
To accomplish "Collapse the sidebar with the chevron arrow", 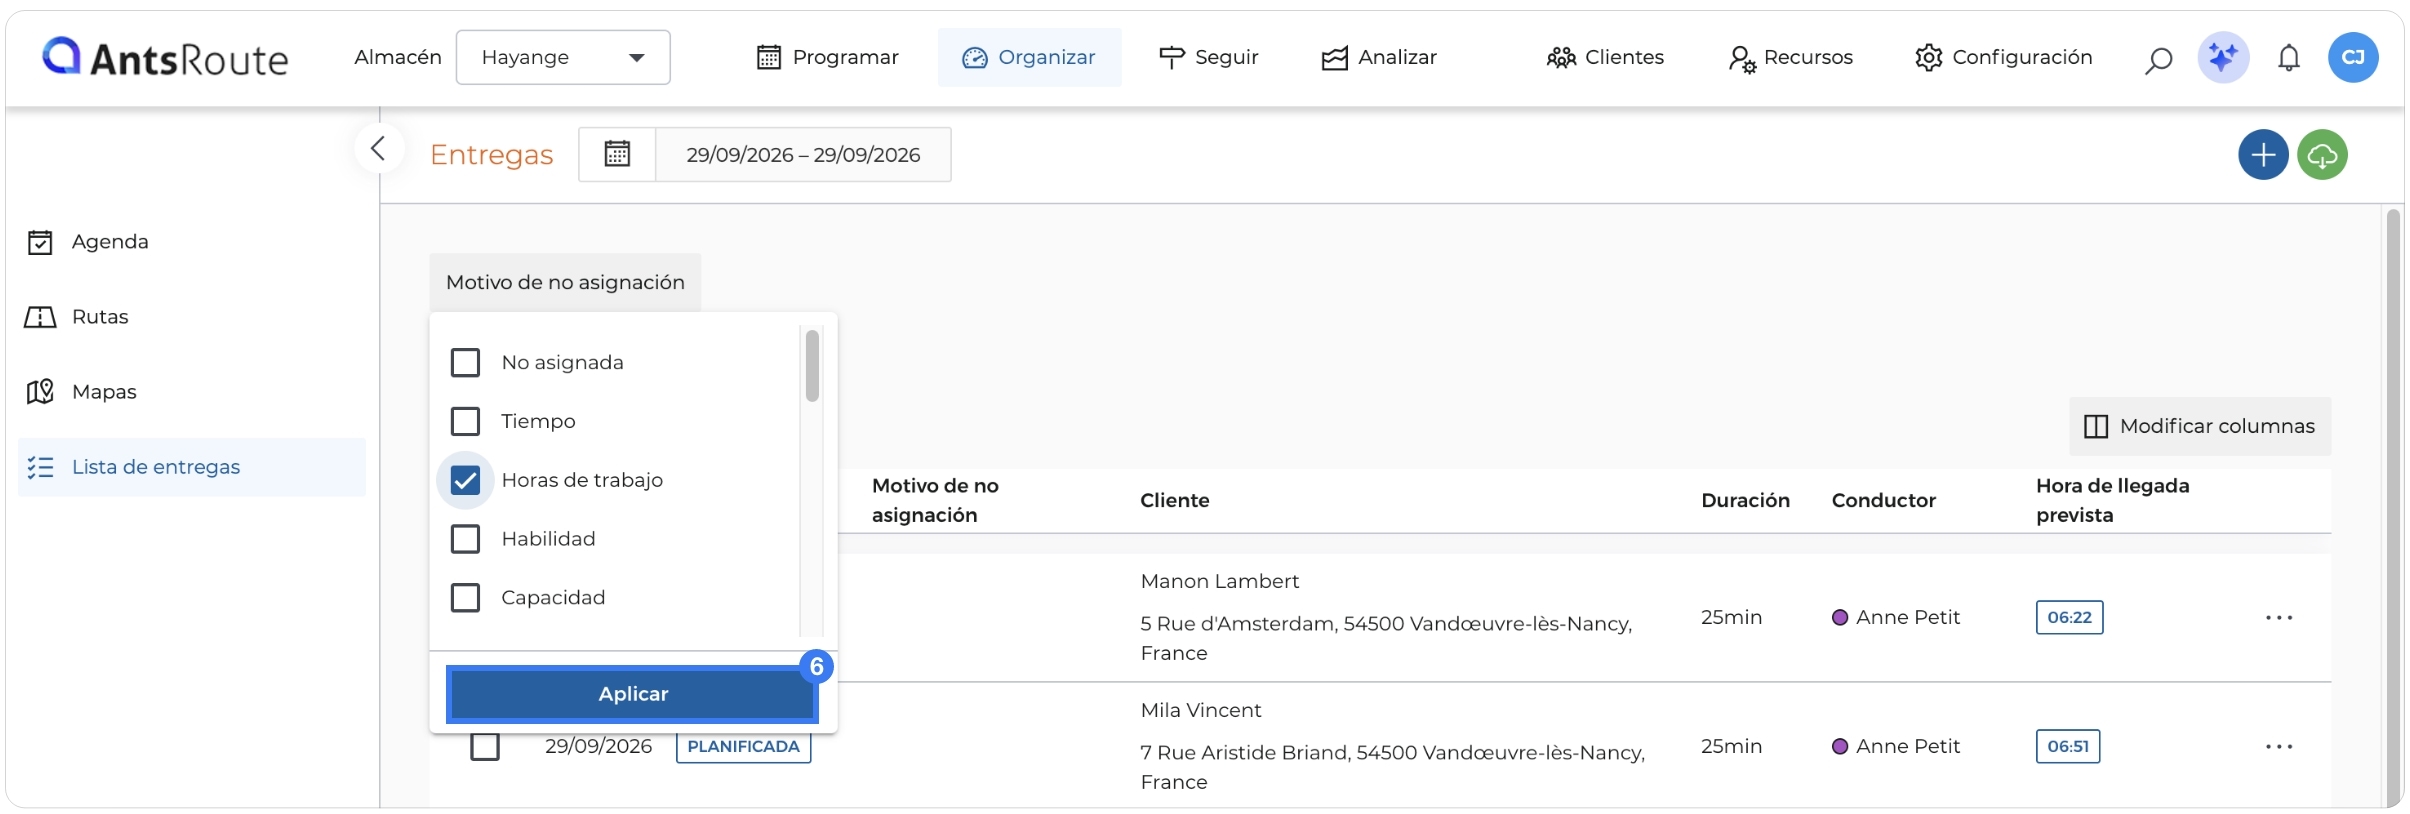I will point(378,148).
